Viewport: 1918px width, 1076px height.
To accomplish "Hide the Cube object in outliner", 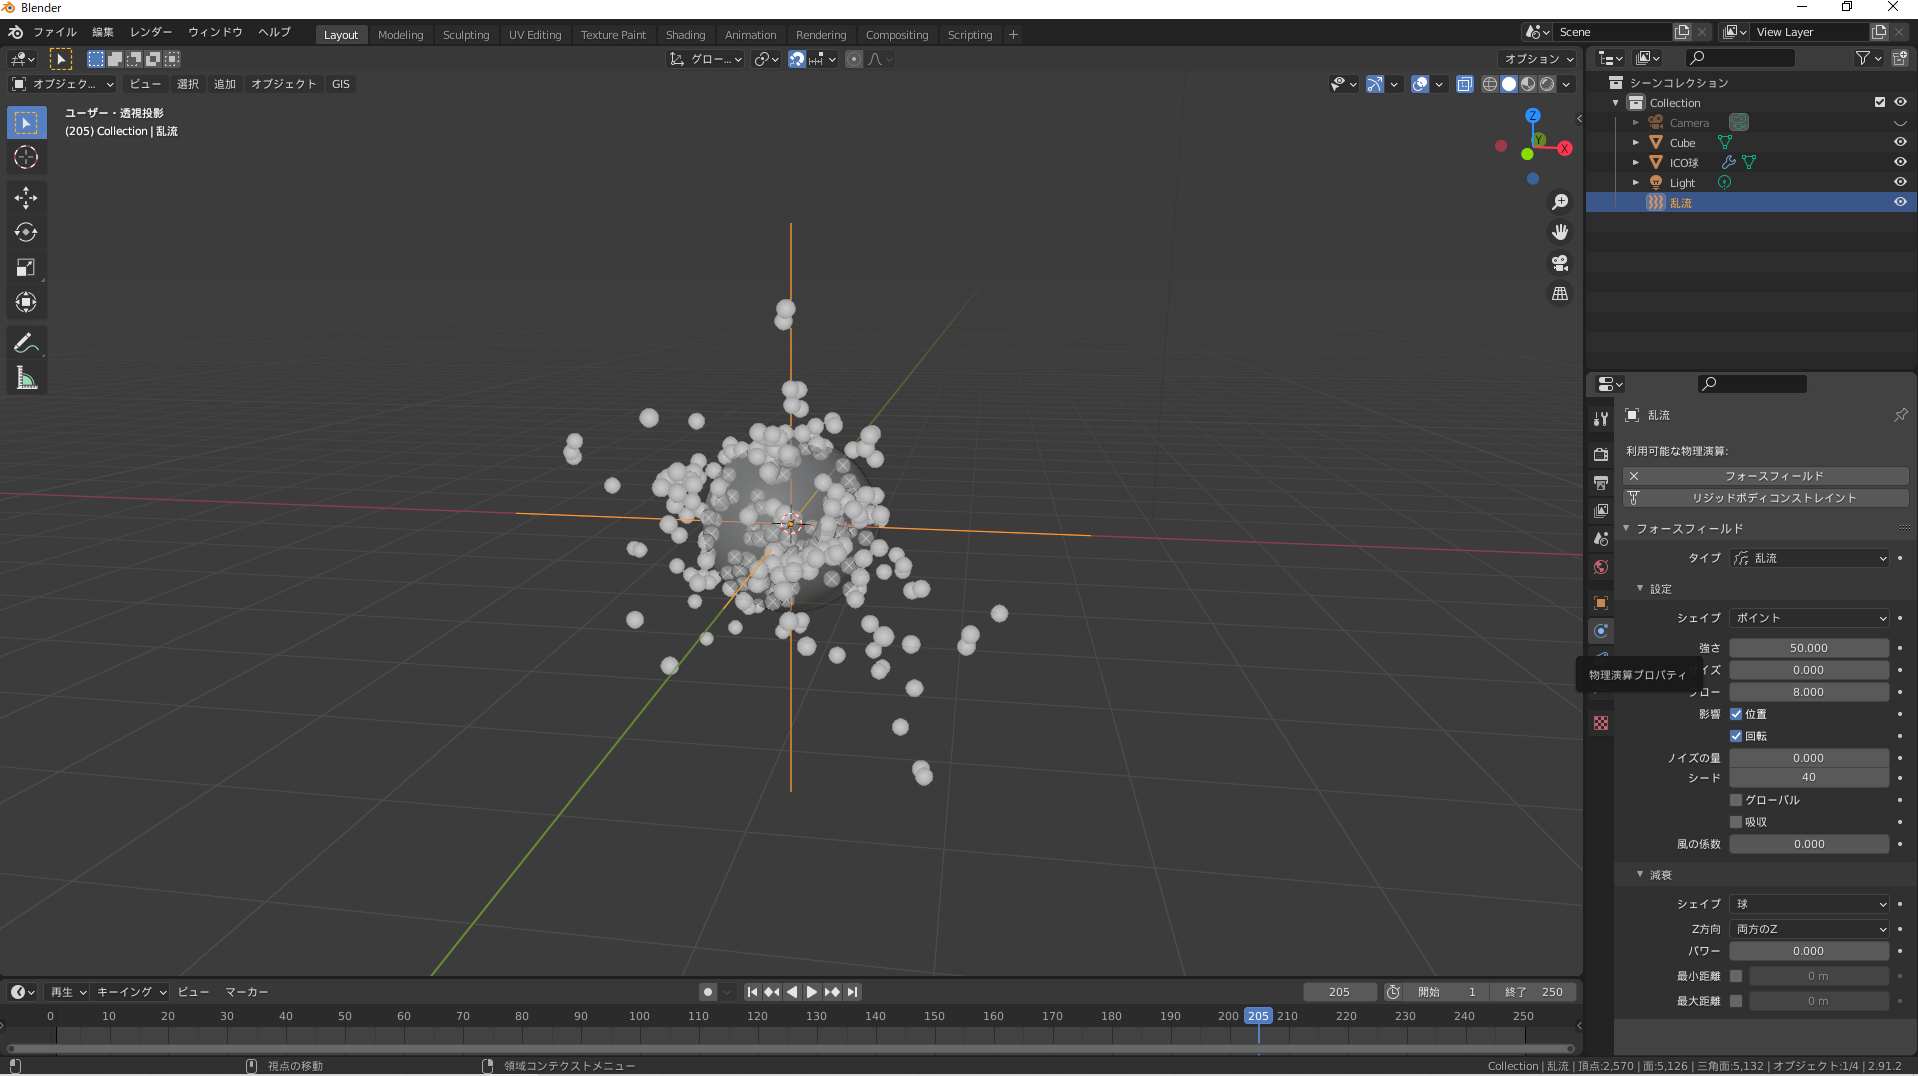I will tap(1900, 142).
